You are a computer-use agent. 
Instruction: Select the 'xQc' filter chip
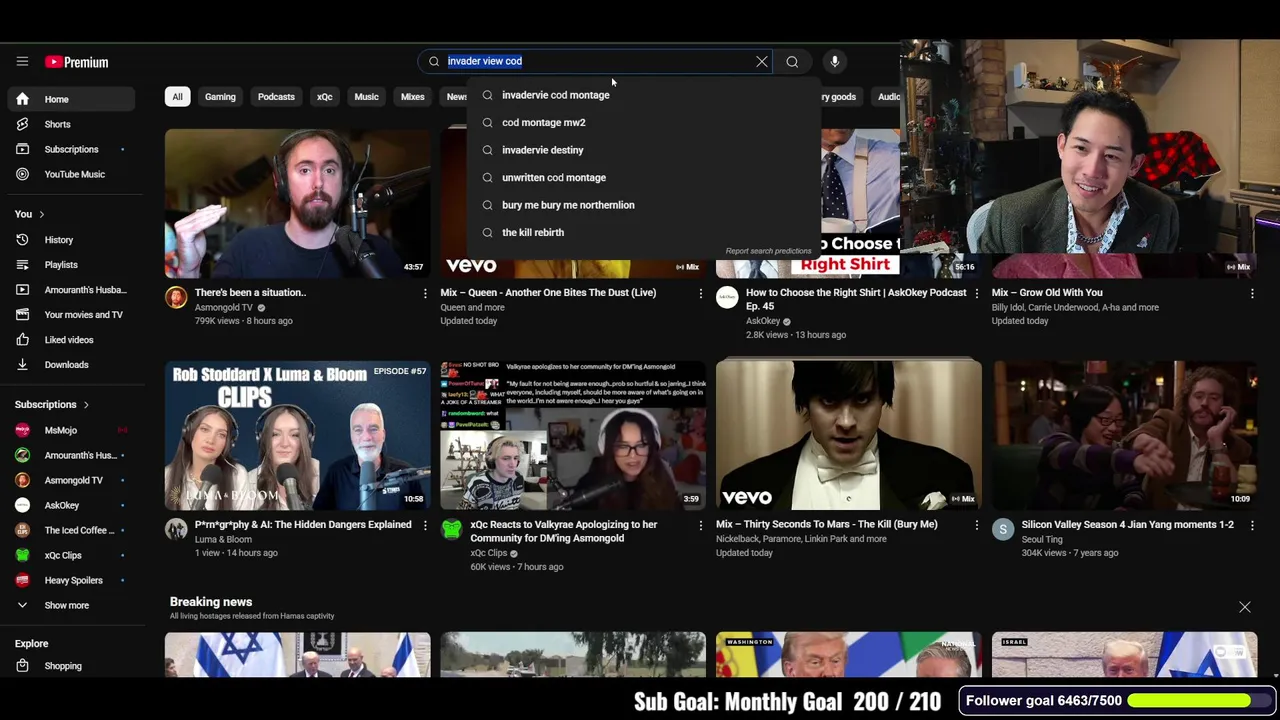tap(325, 97)
